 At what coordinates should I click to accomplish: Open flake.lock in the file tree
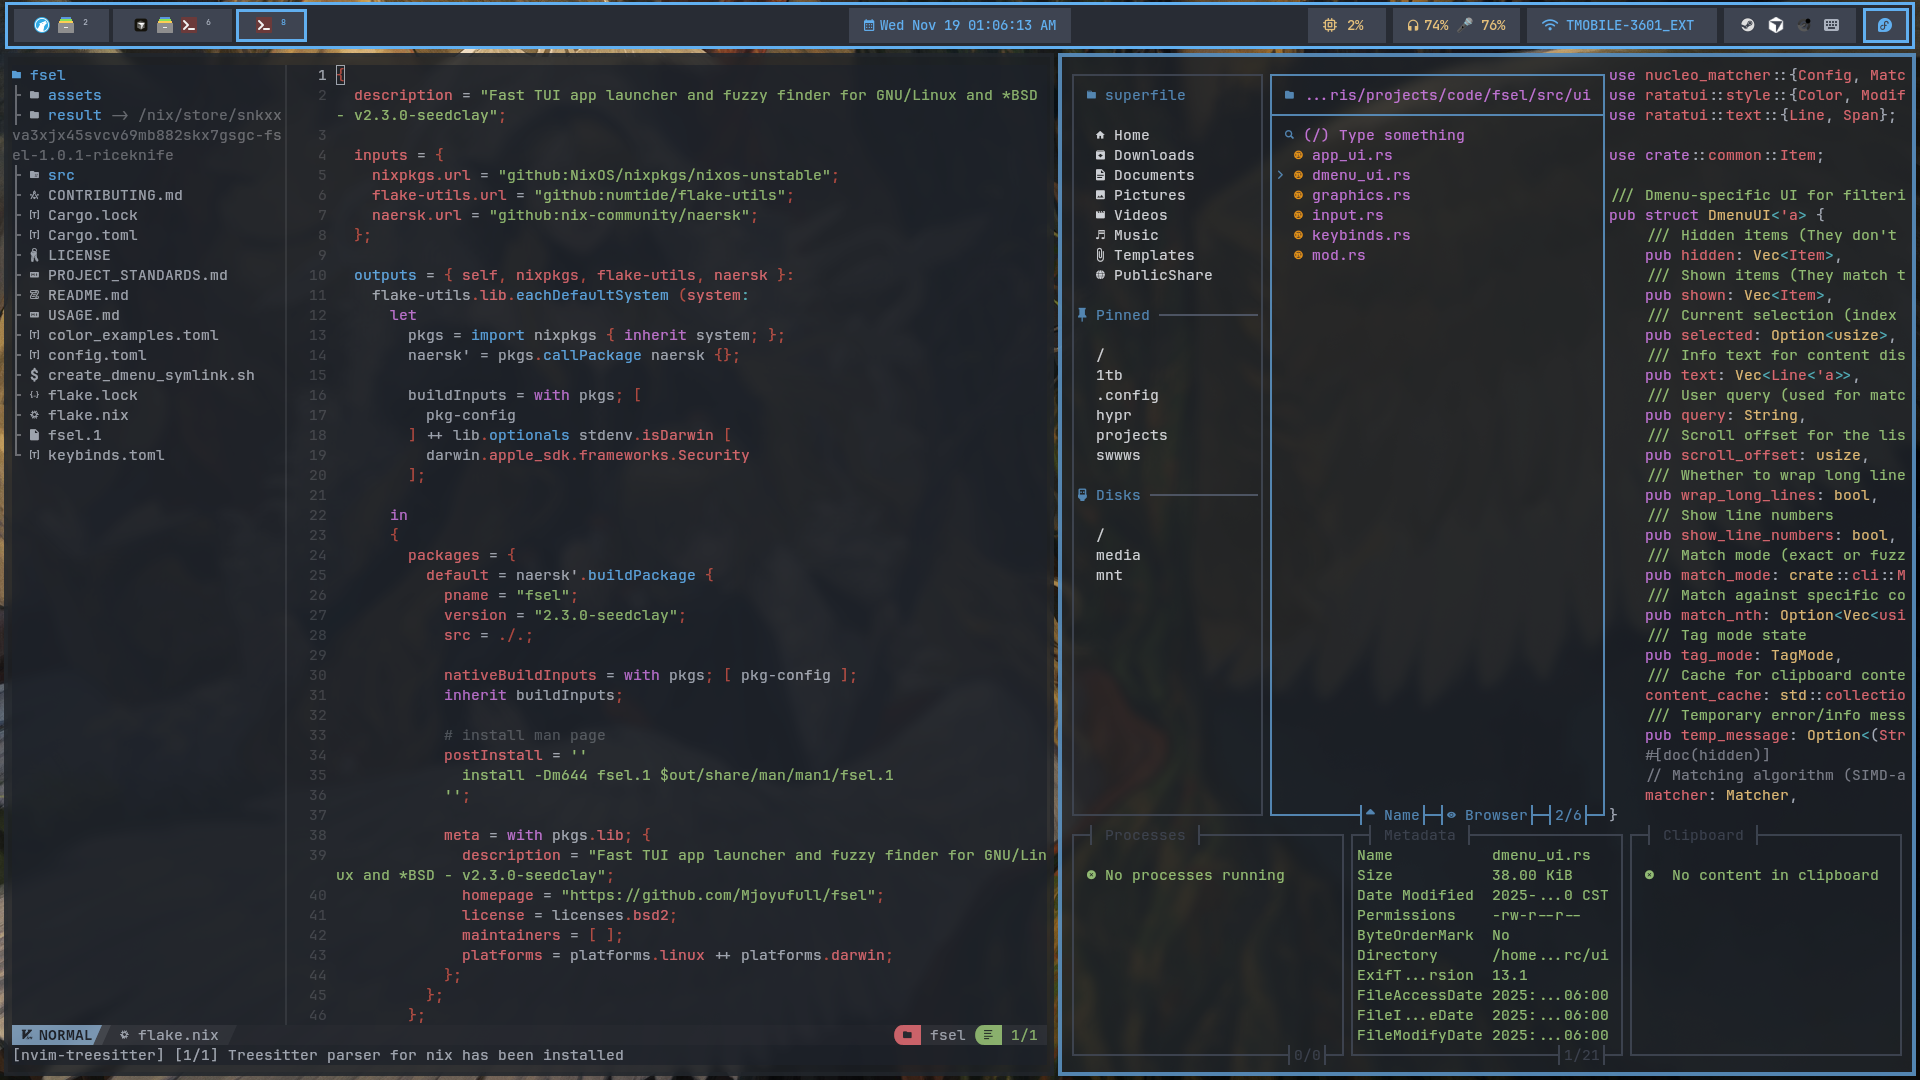(x=92, y=395)
